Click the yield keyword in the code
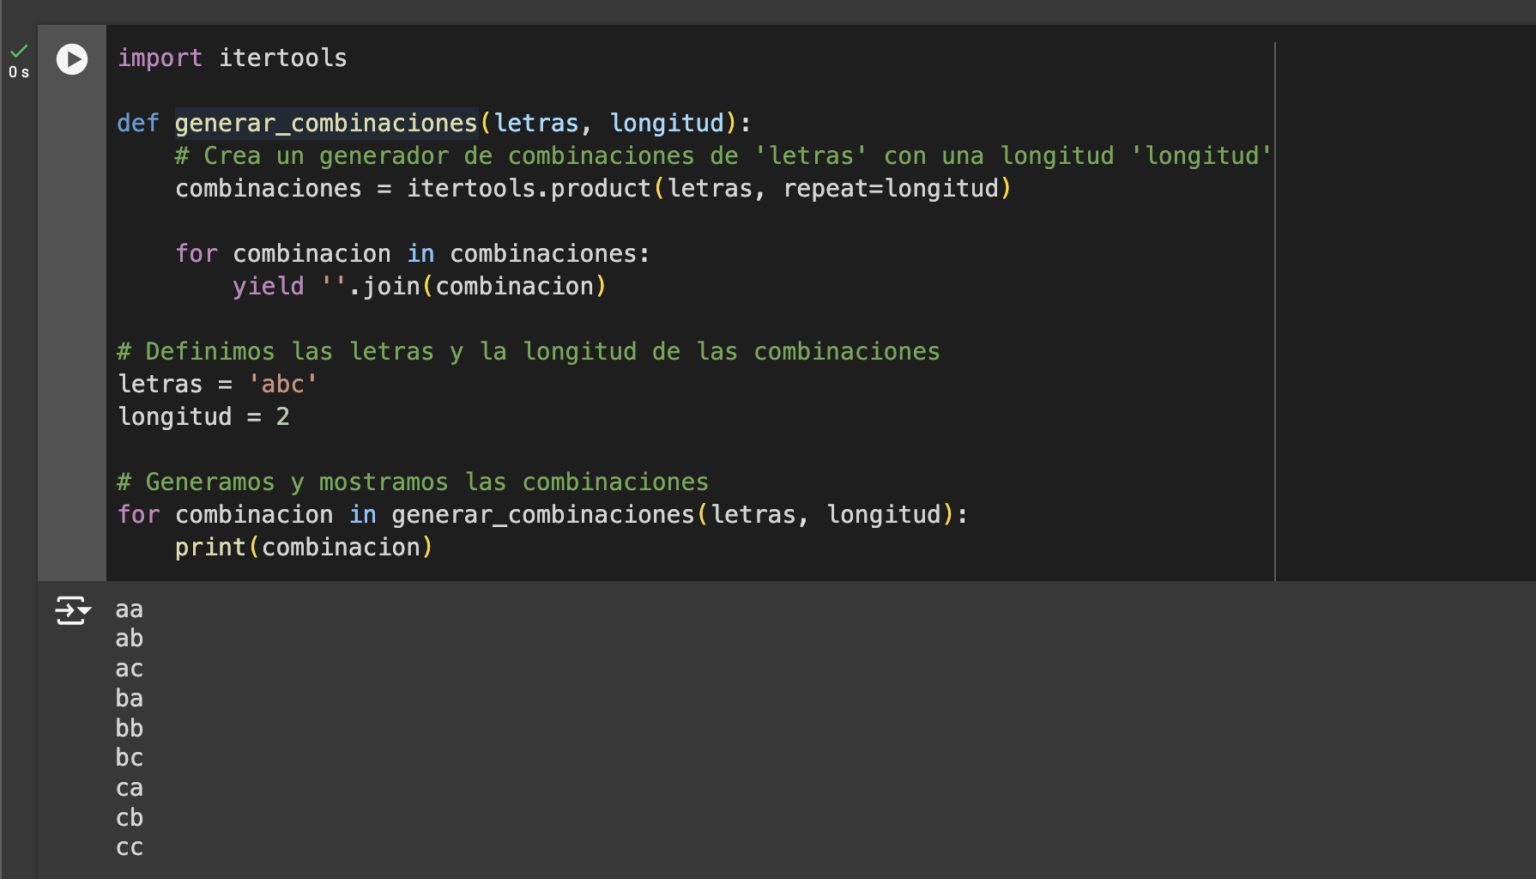The image size is (1536, 879). 268,286
